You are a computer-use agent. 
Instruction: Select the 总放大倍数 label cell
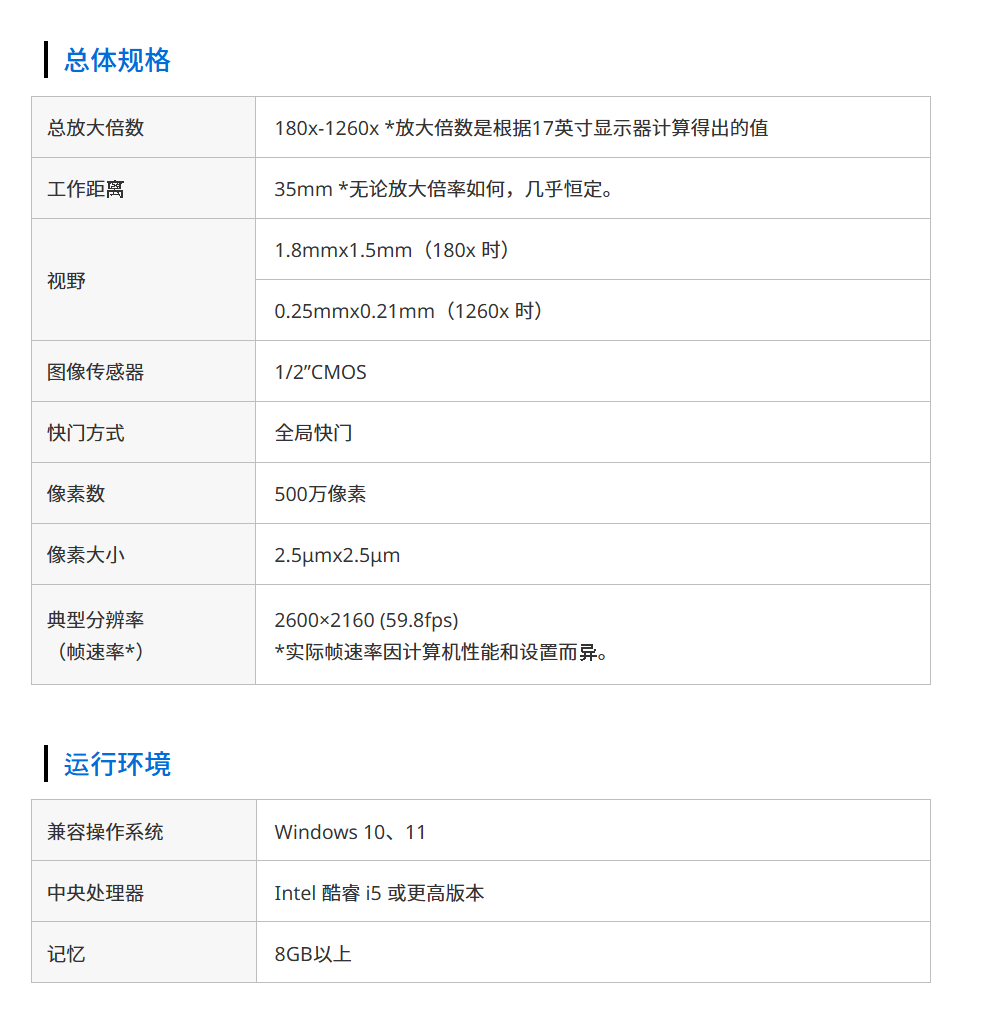click(x=143, y=127)
